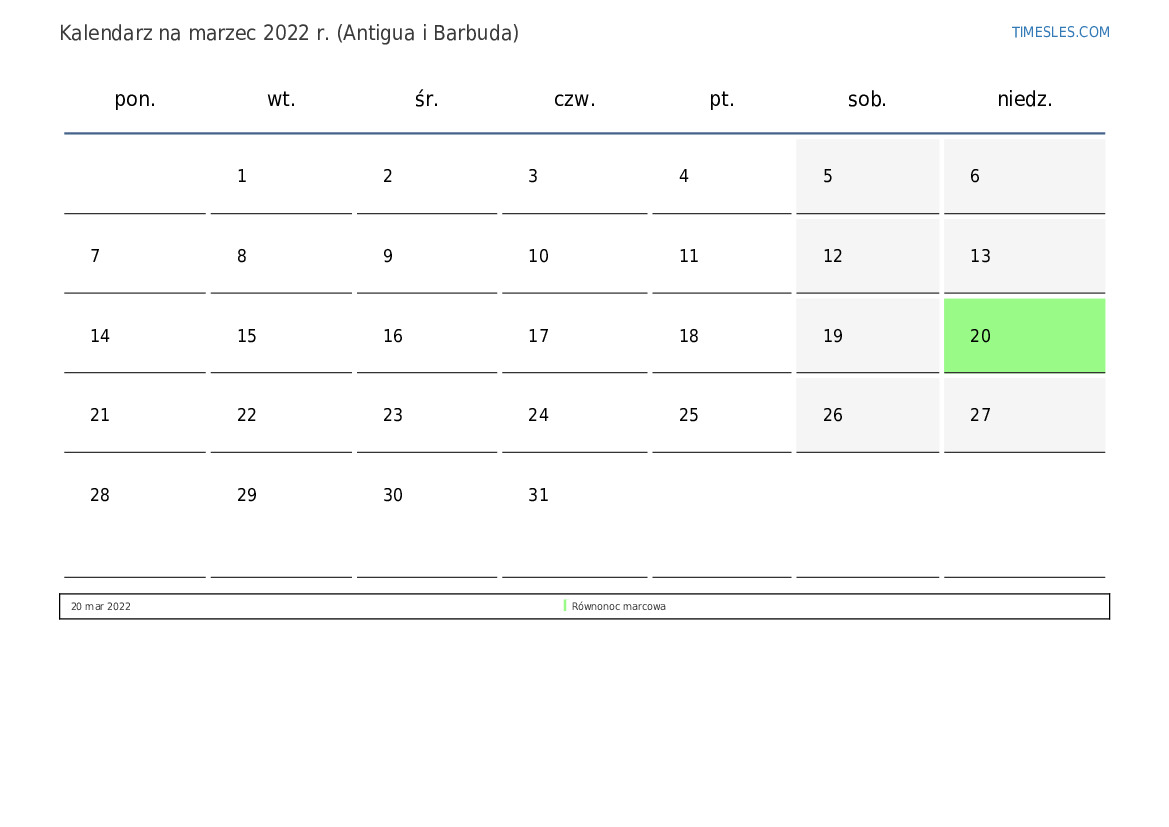This screenshot has height=827, width=1169.
Task: Click Saturday March 26 cell
Action: [867, 415]
